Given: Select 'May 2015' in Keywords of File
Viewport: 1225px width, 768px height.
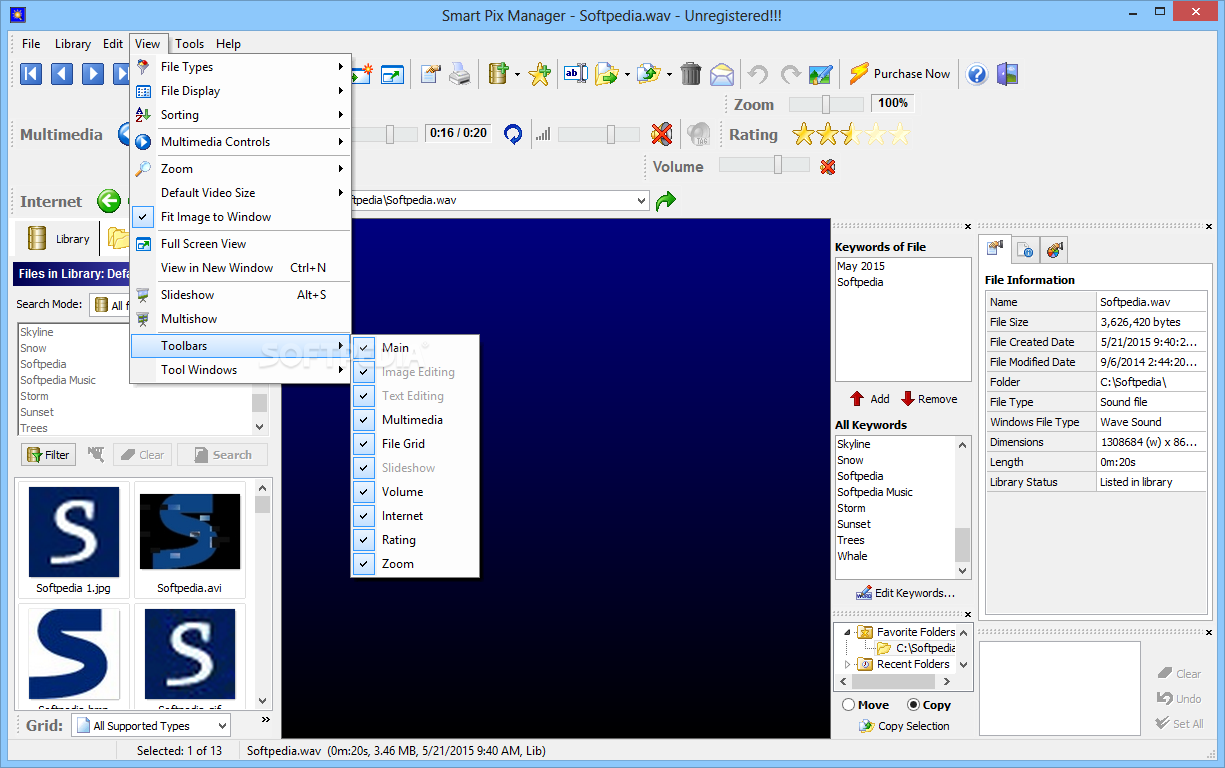Looking at the screenshot, I should (861, 266).
